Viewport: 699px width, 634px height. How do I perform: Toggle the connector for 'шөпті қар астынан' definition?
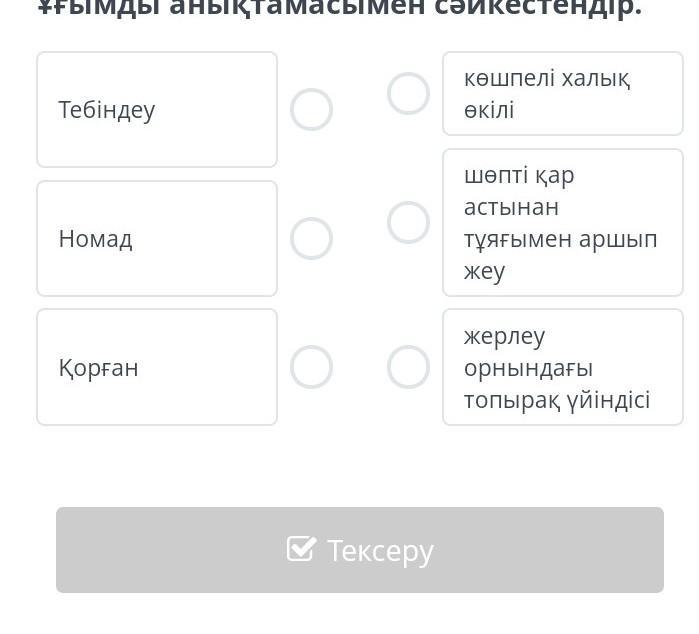pyautogui.click(x=408, y=222)
